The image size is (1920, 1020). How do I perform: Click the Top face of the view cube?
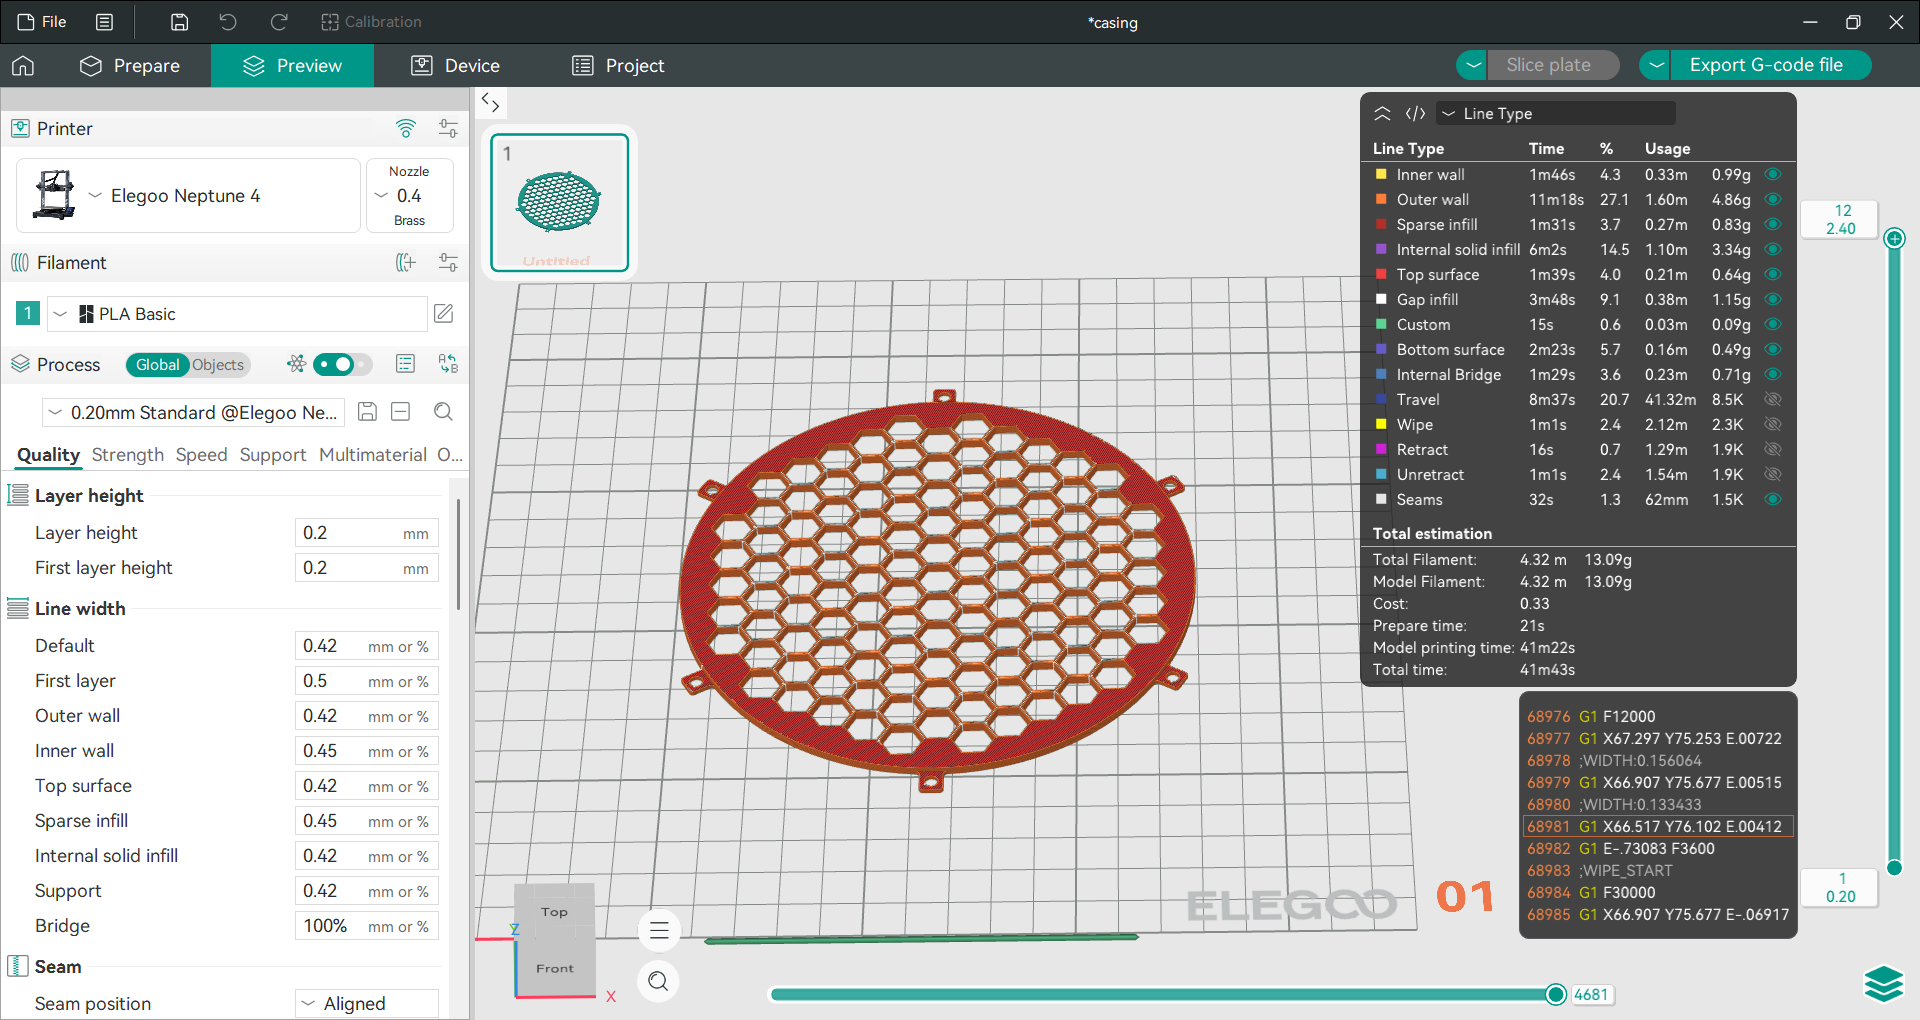tap(554, 912)
